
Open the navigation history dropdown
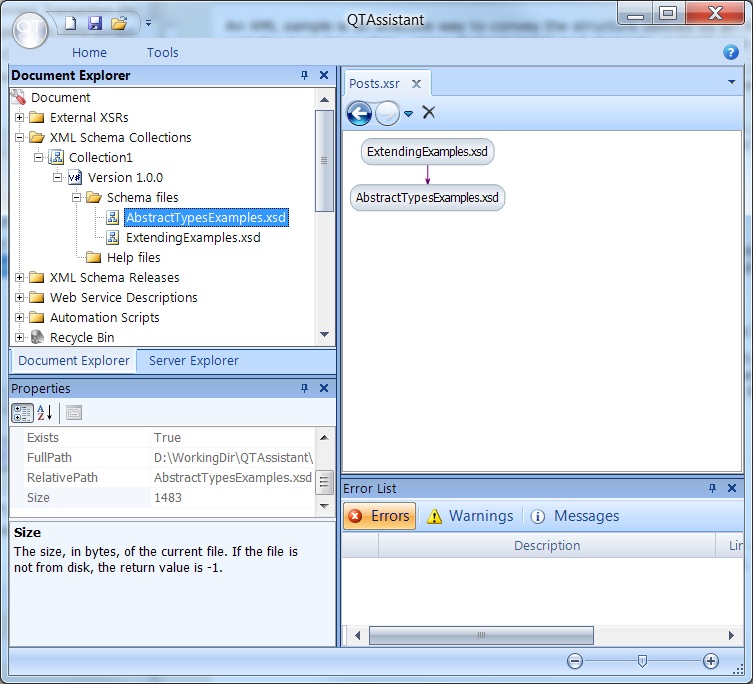(x=408, y=114)
